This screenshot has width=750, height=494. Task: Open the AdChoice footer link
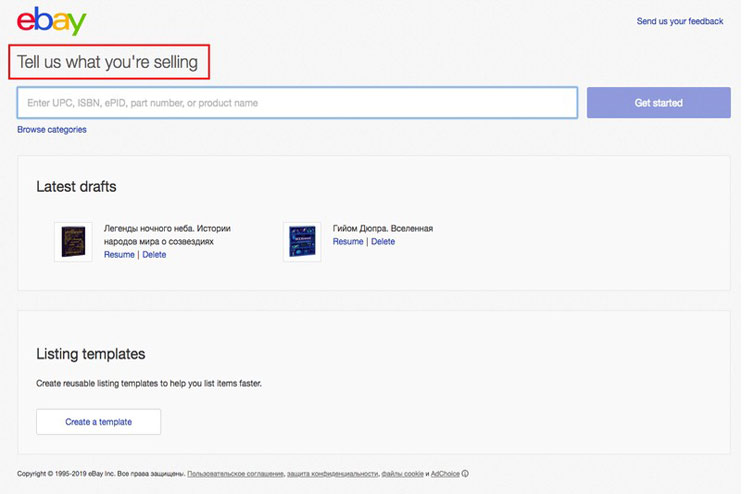[445, 474]
